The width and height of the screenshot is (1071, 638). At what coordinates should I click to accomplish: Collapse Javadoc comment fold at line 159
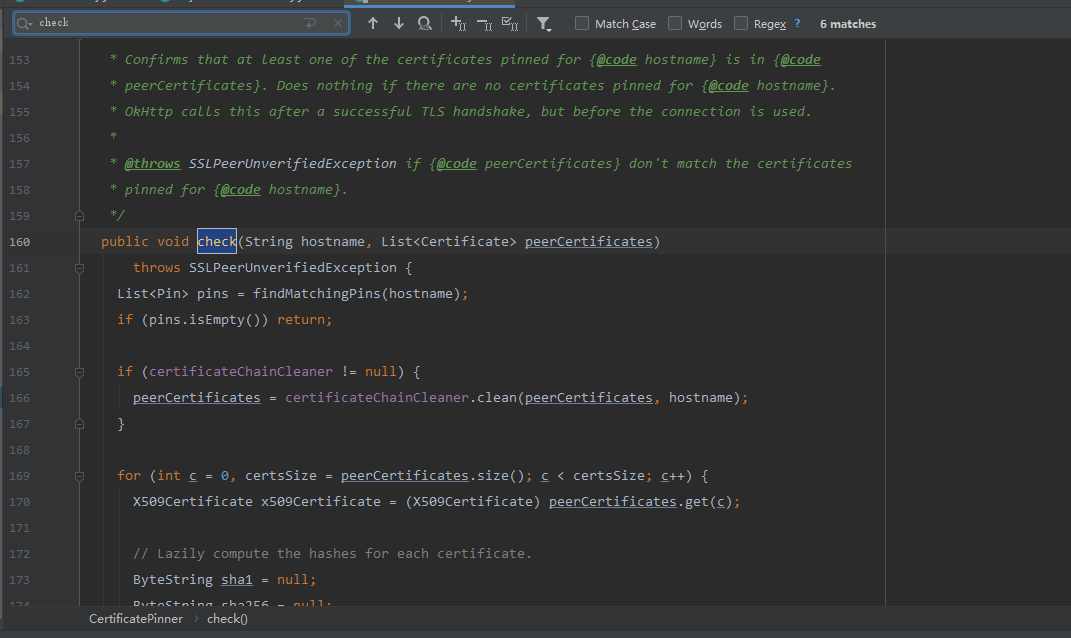point(79,216)
